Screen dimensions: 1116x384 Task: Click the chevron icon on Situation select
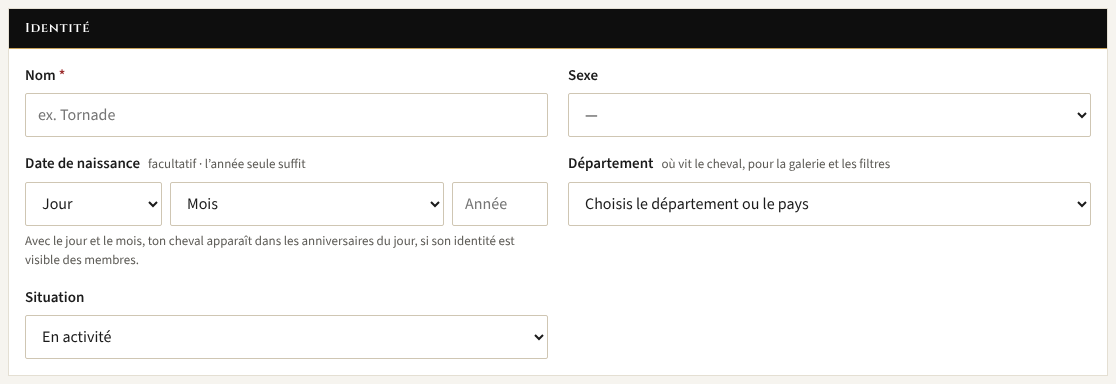pos(538,337)
